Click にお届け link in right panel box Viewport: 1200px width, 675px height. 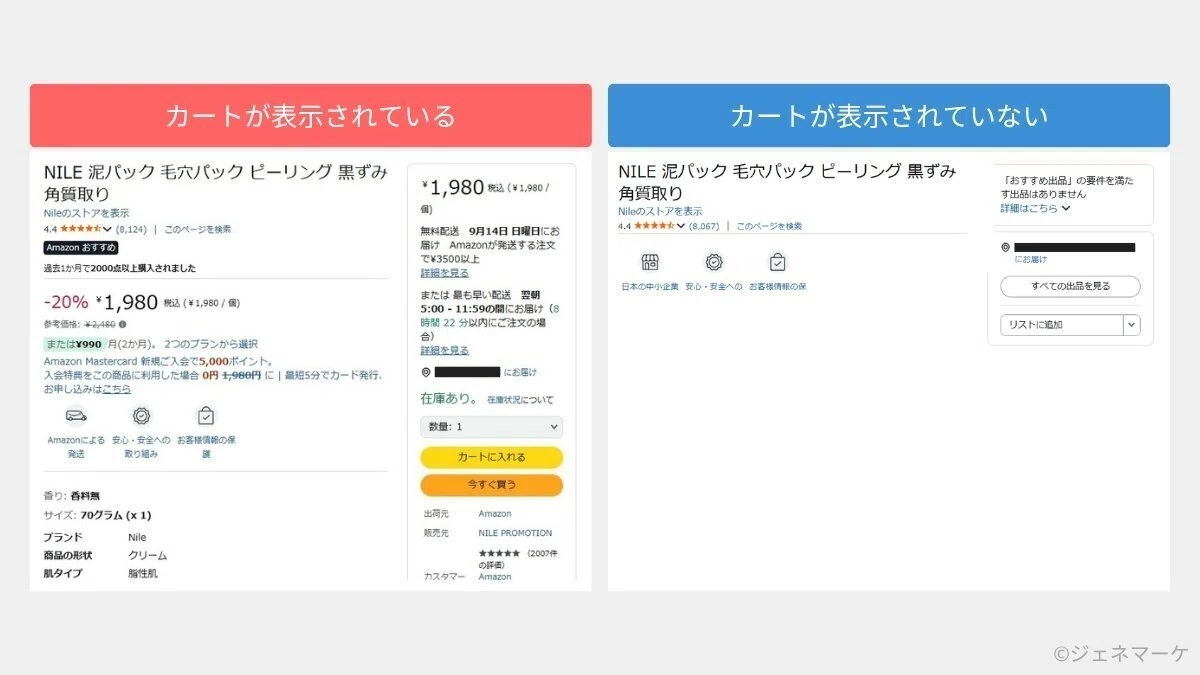coord(1031,259)
